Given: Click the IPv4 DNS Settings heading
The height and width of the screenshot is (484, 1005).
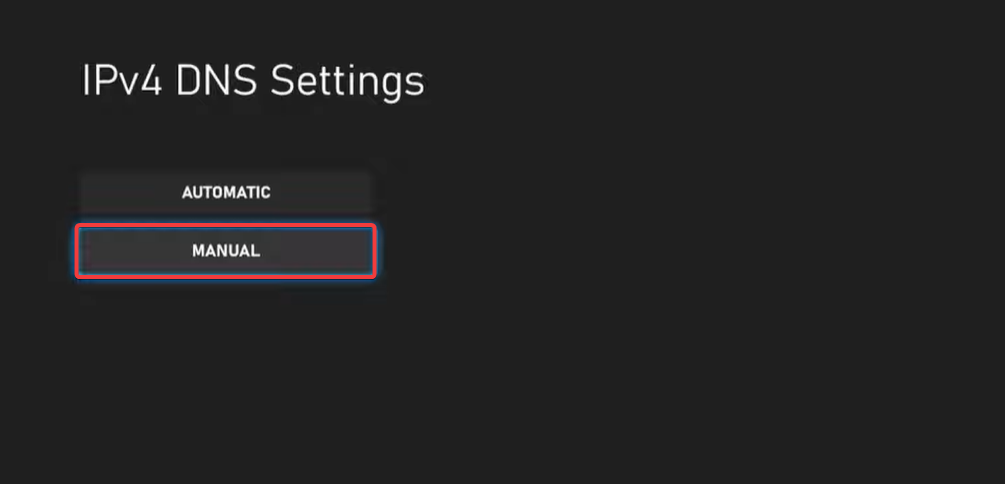Looking at the screenshot, I should (x=253, y=82).
